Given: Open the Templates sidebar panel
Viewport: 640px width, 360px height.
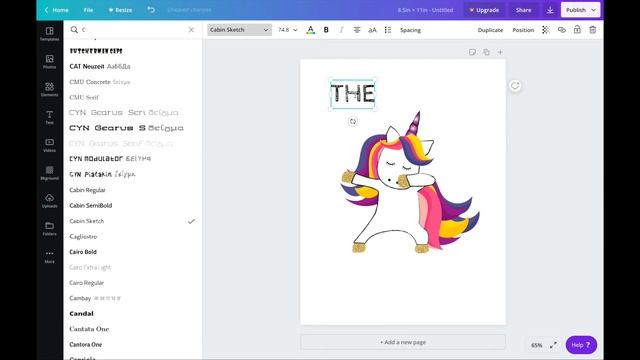Looking at the screenshot, I should click(x=49, y=34).
